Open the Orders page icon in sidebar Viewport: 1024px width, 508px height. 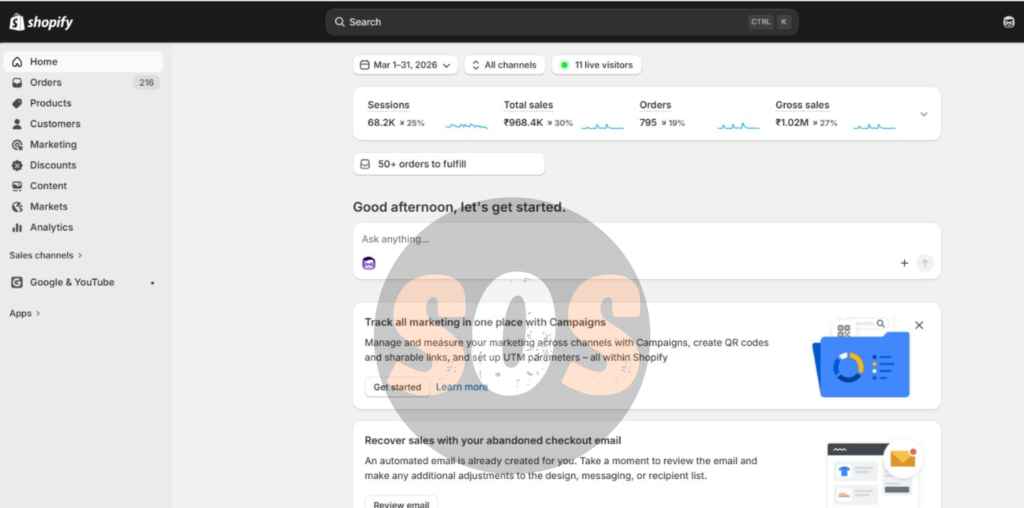click(x=17, y=83)
